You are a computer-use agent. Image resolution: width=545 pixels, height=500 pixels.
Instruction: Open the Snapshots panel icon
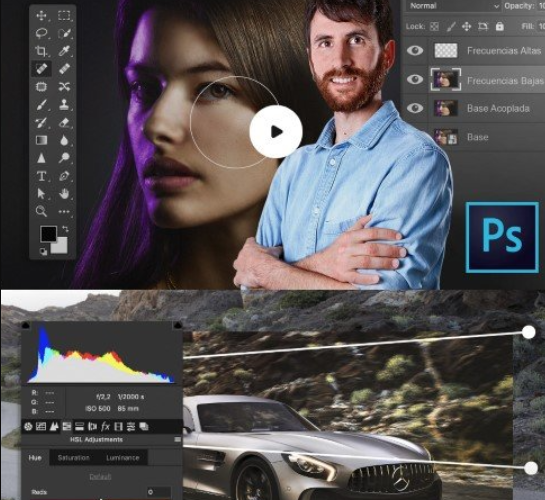pyautogui.click(x=144, y=426)
